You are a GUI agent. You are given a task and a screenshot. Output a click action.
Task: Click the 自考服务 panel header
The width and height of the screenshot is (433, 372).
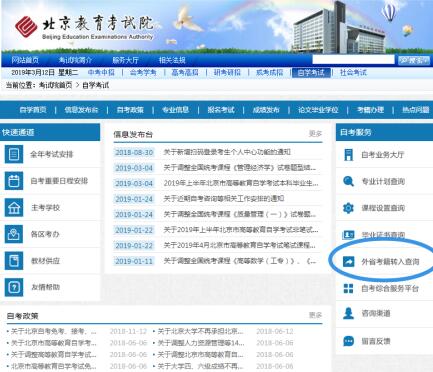384,132
